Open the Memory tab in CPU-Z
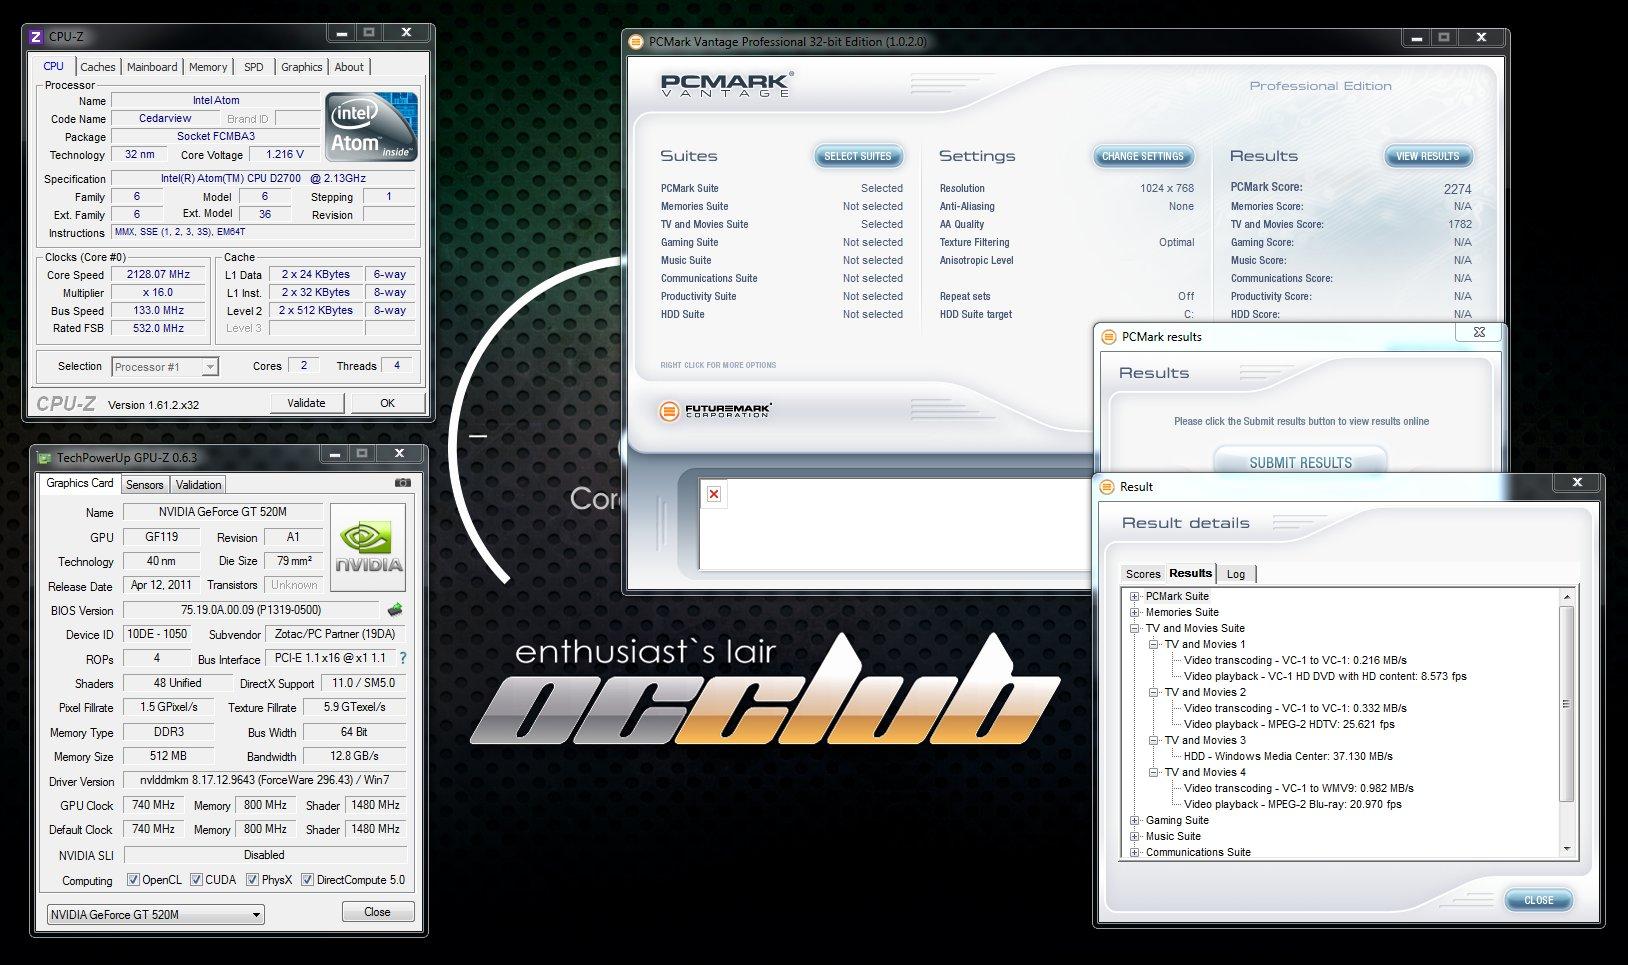The image size is (1628, 965). pyautogui.click(x=208, y=67)
